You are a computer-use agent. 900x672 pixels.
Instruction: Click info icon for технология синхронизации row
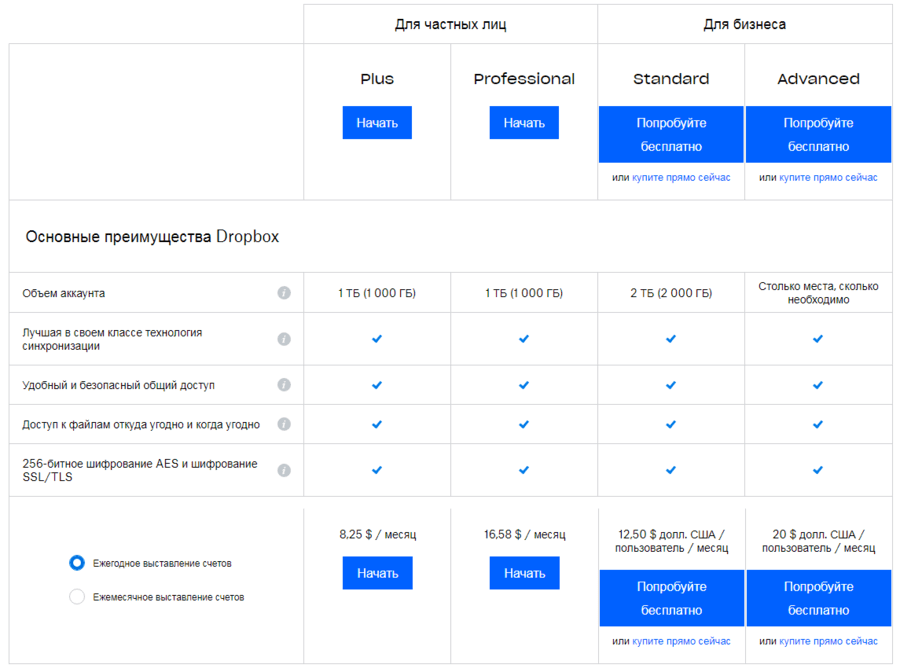click(284, 339)
